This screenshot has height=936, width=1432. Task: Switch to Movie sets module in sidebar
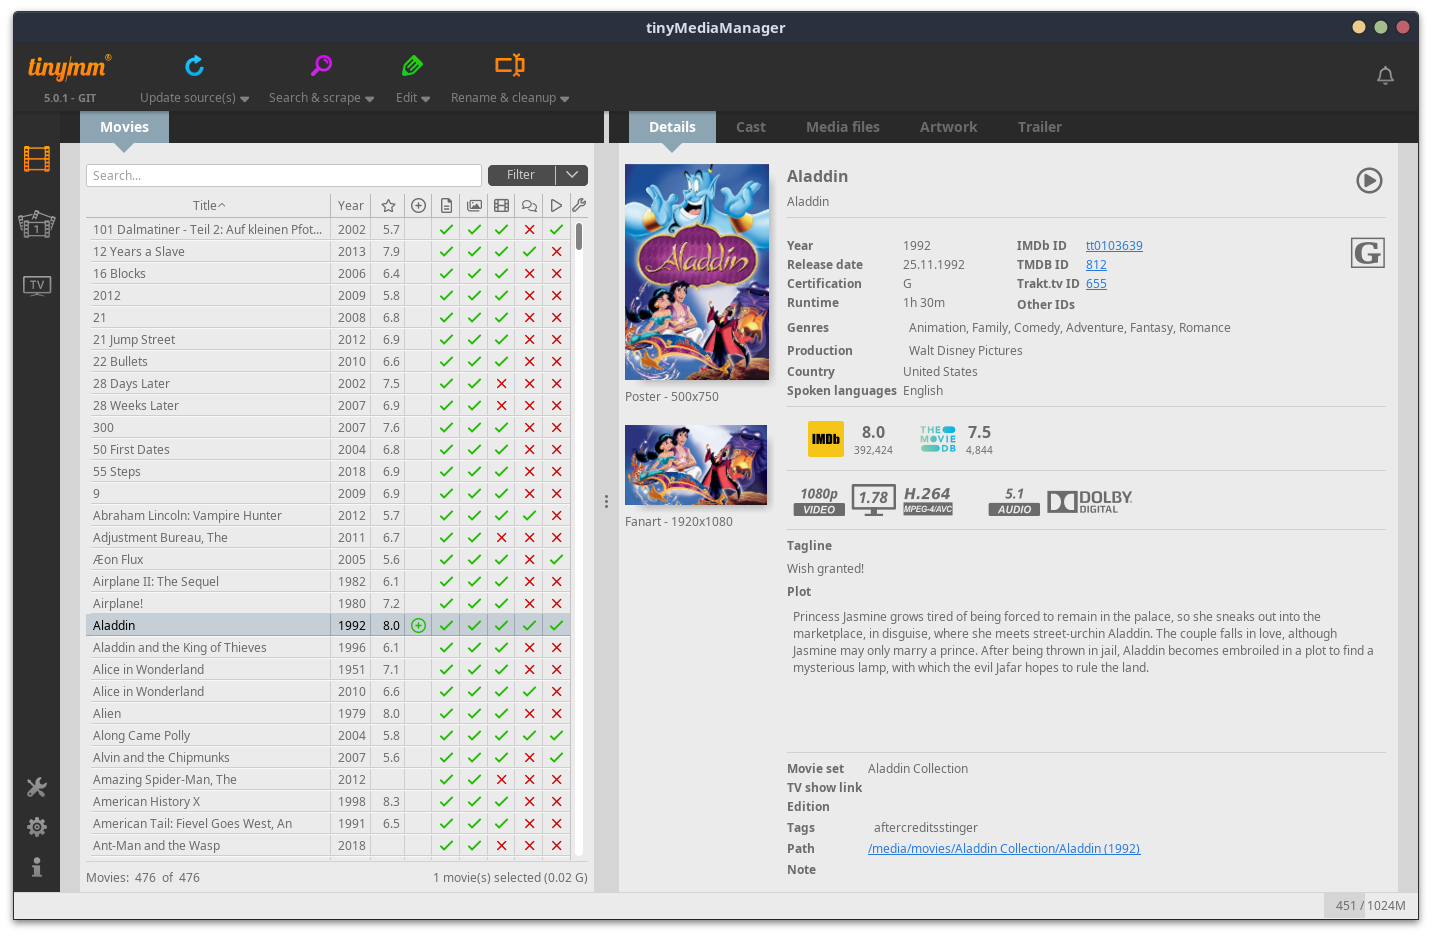(x=37, y=224)
